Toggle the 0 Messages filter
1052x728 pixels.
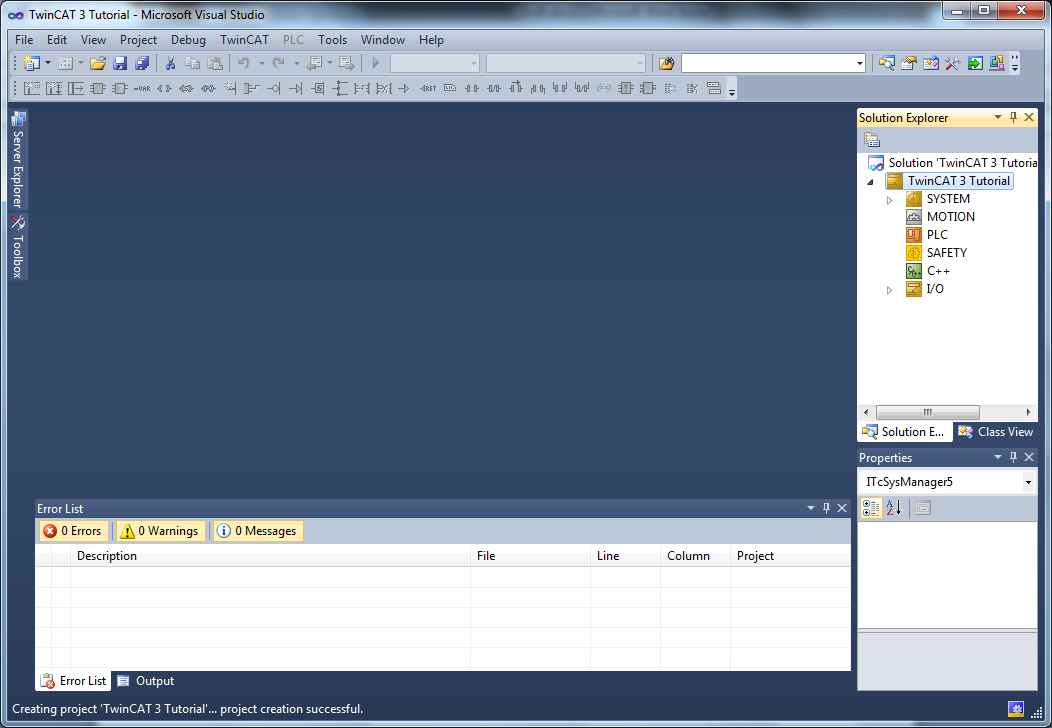tap(258, 531)
